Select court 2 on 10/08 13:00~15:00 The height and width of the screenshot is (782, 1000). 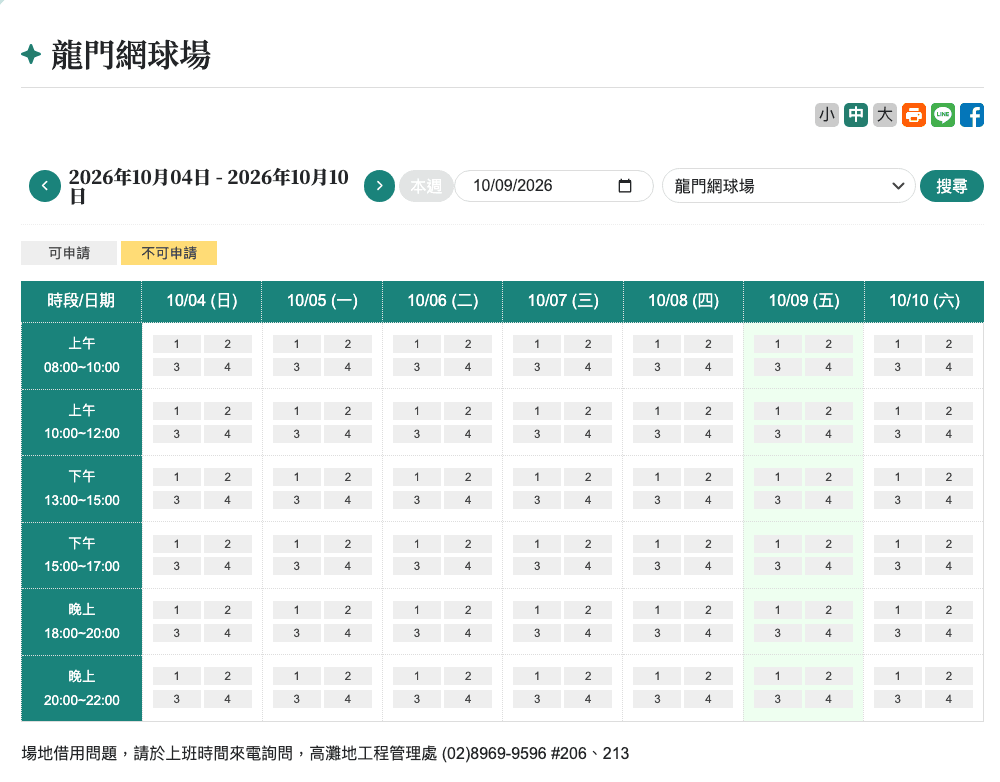click(x=708, y=477)
